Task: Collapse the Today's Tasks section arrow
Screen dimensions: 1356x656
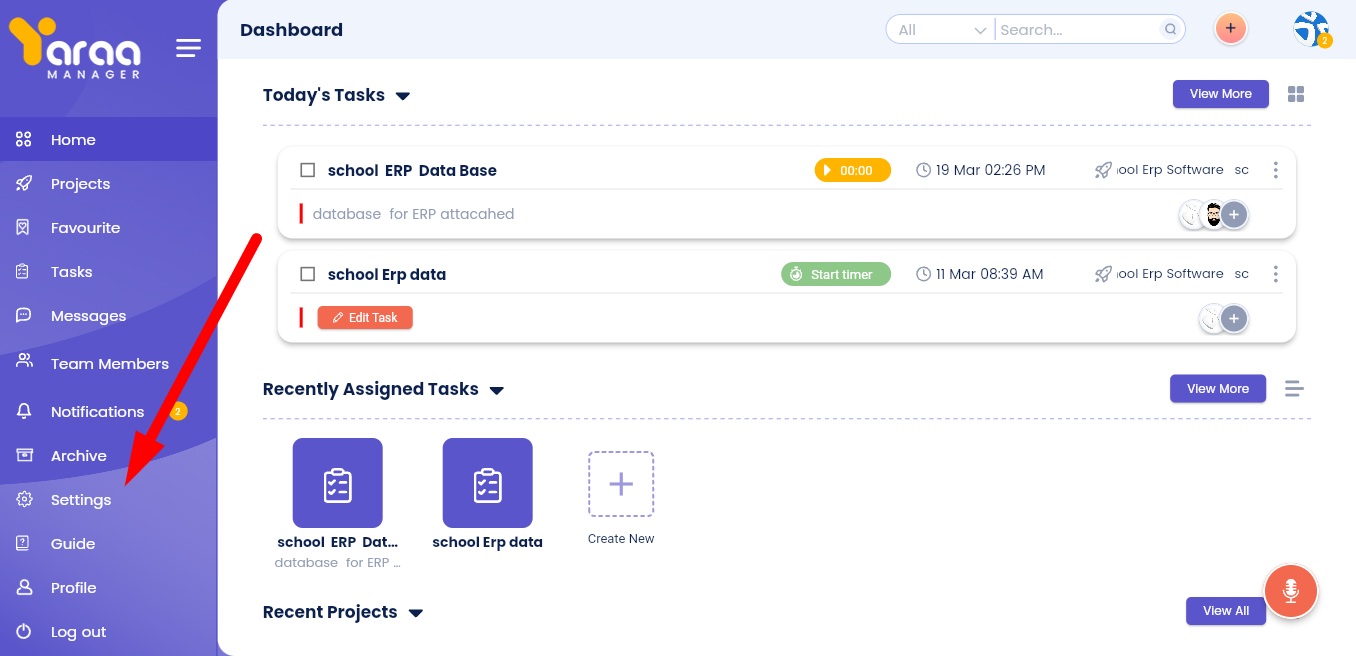Action: tap(403, 96)
